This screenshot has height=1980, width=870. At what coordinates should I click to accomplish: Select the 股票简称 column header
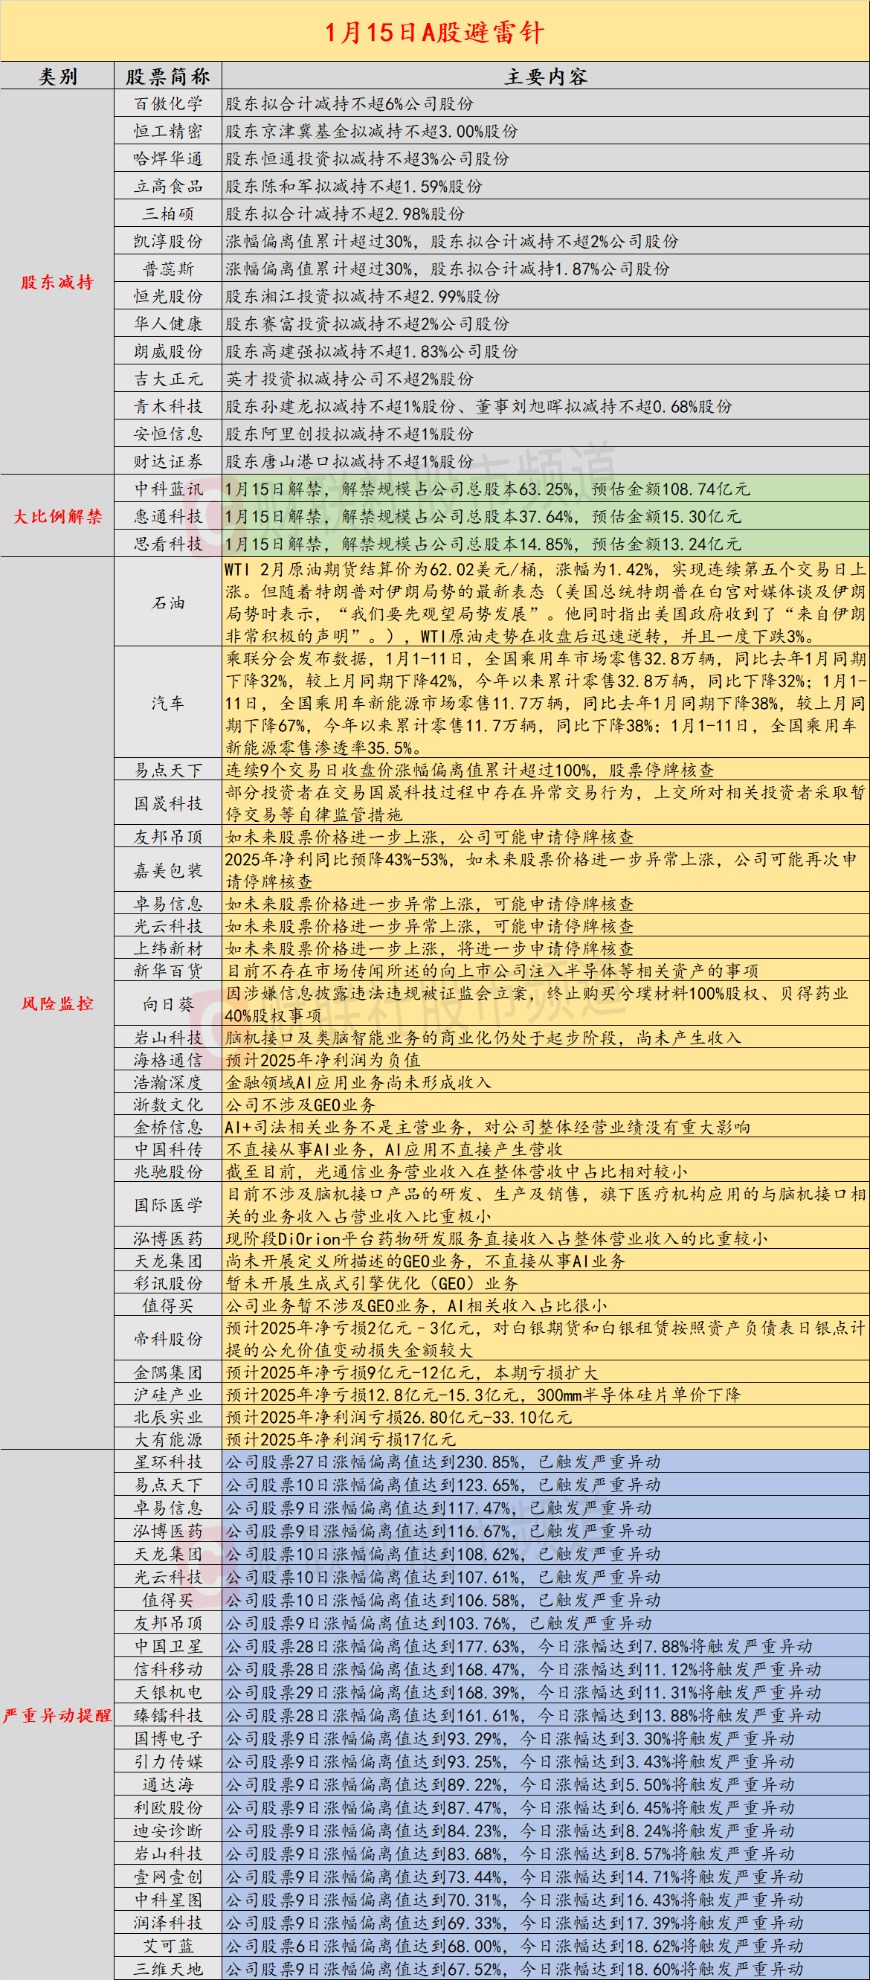pos(168,77)
